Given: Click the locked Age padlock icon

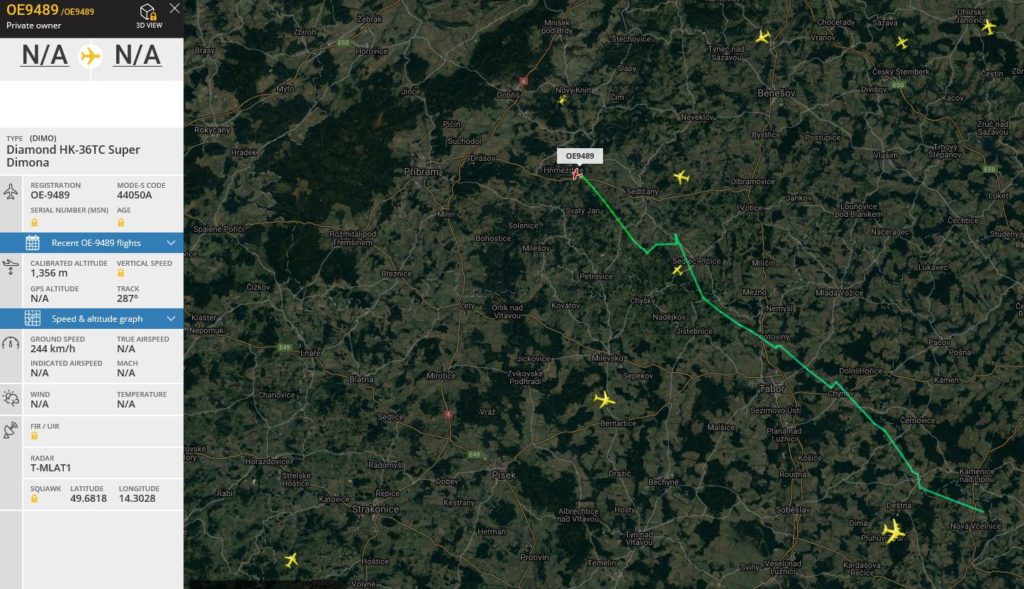Looking at the screenshot, I should pyautogui.click(x=121, y=223).
